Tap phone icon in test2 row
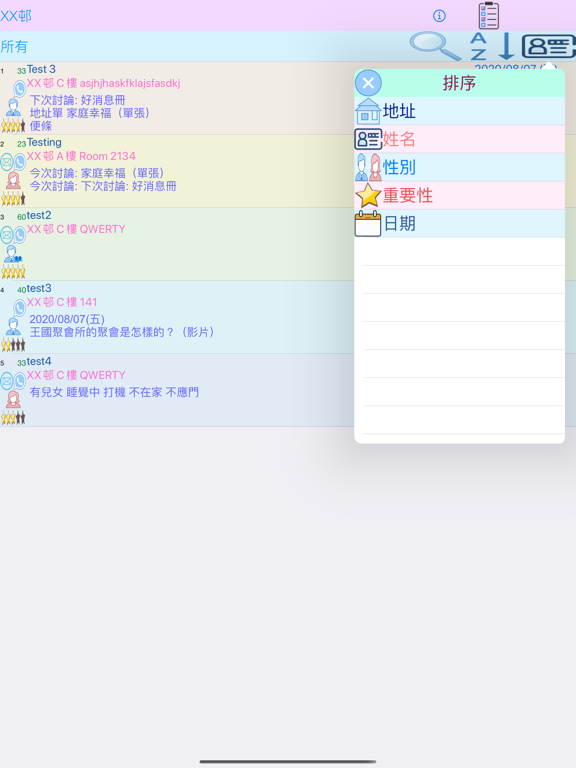 point(20,235)
